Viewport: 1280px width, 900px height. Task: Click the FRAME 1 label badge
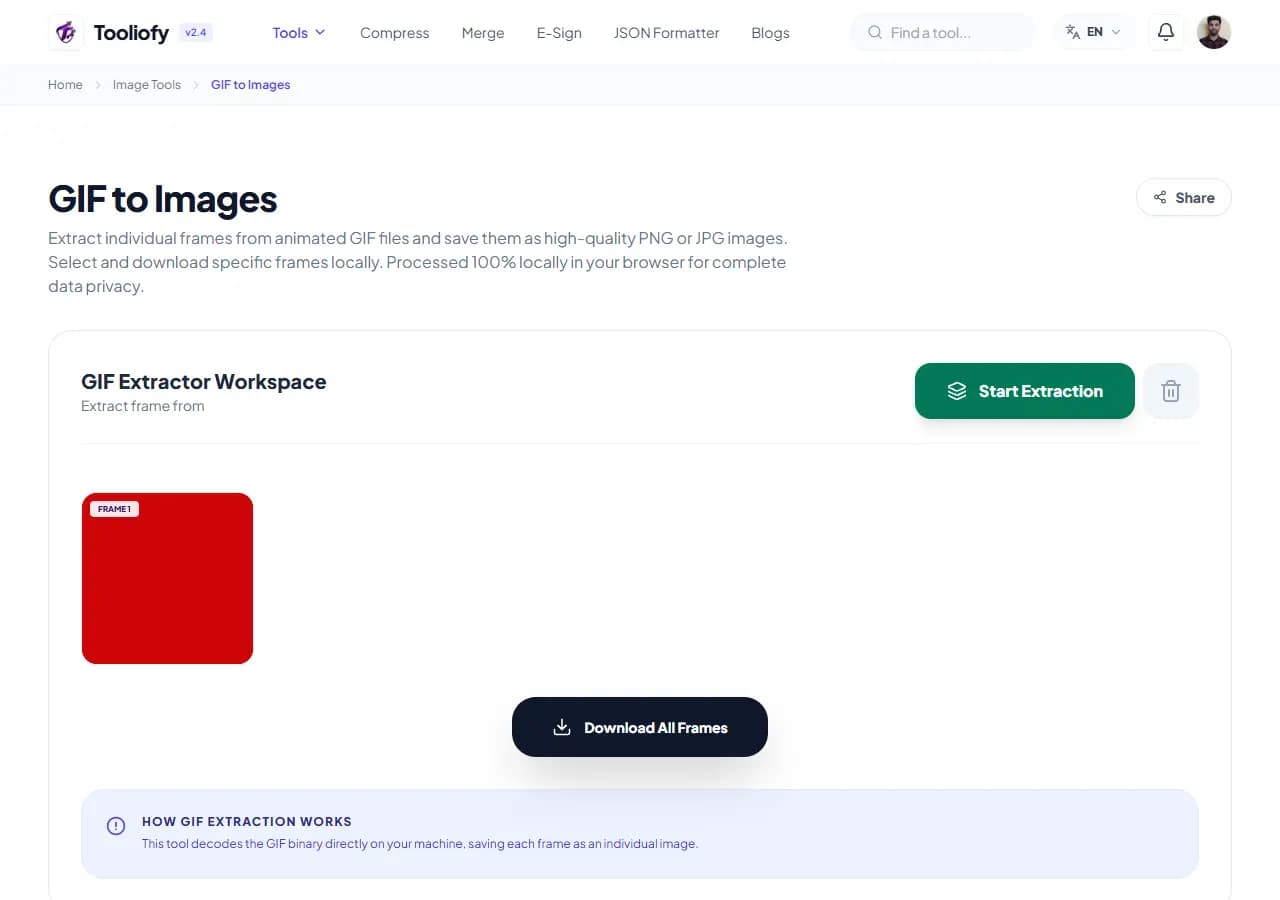pos(114,509)
